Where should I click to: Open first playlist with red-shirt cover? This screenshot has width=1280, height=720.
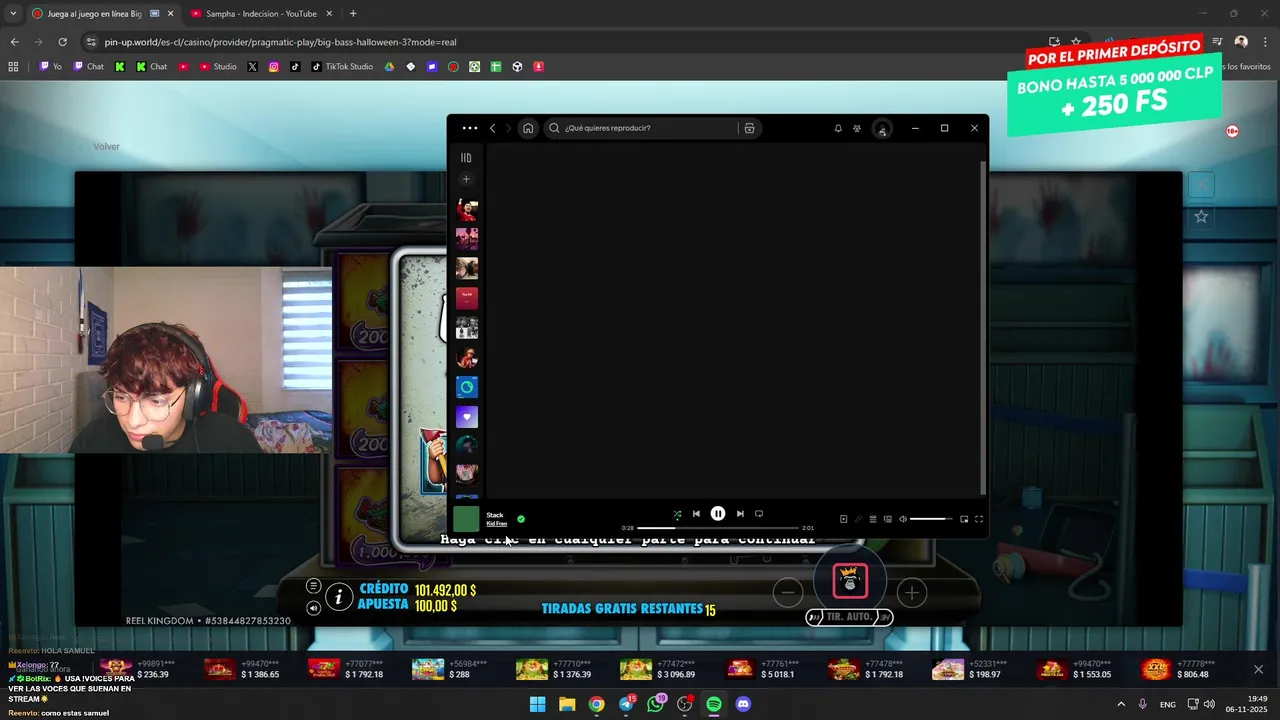click(x=467, y=209)
